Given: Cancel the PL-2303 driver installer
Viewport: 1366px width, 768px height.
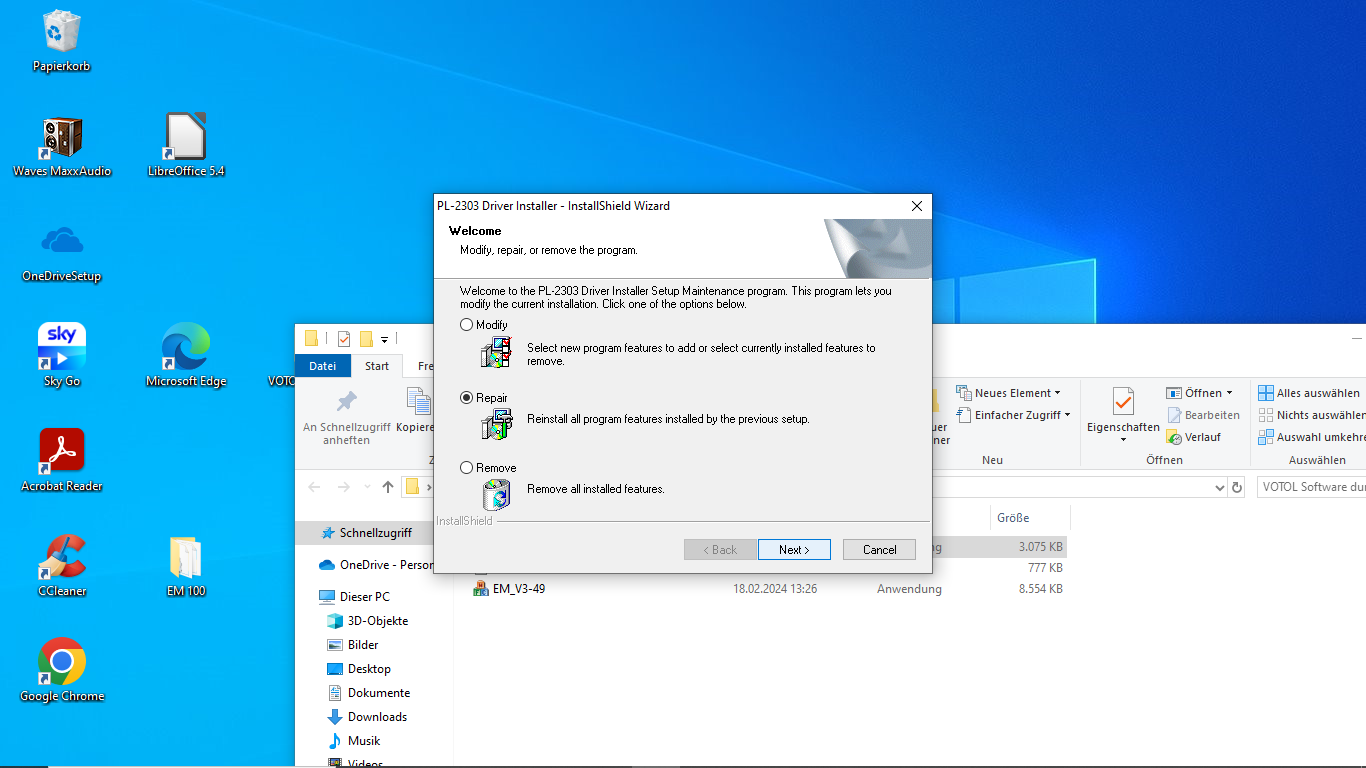Looking at the screenshot, I should click(x=879, y=550).
